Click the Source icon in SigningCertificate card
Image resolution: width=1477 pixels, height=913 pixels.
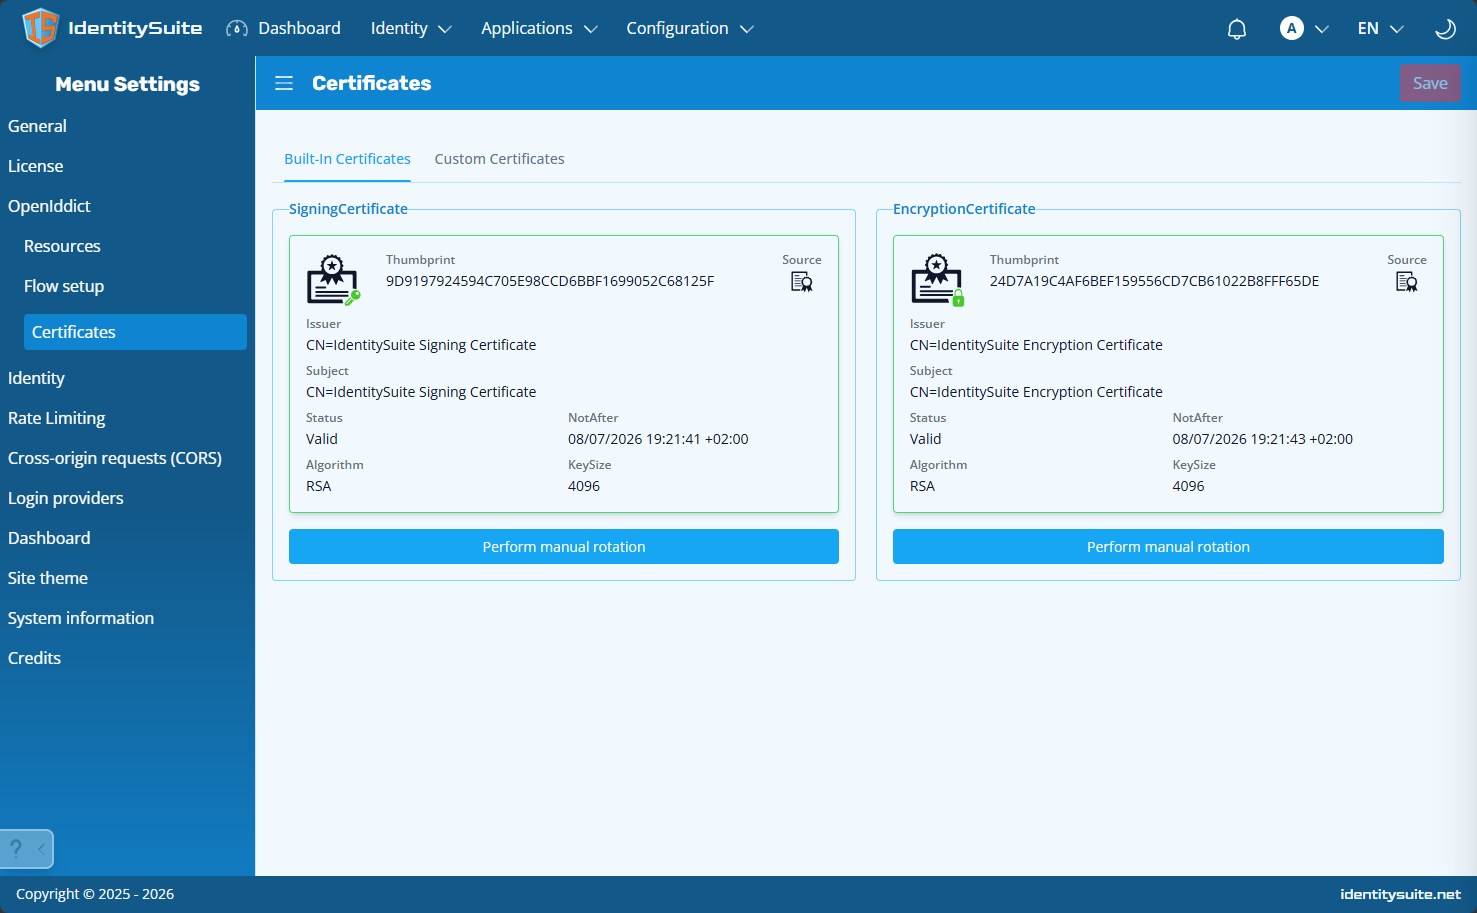point(802,282)
